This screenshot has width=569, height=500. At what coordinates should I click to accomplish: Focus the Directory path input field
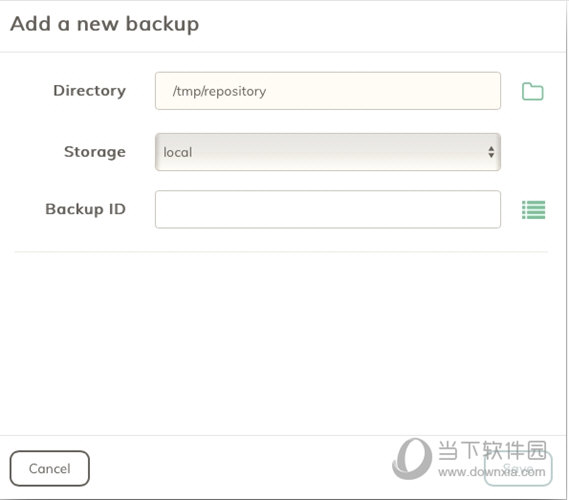point(328,91)
